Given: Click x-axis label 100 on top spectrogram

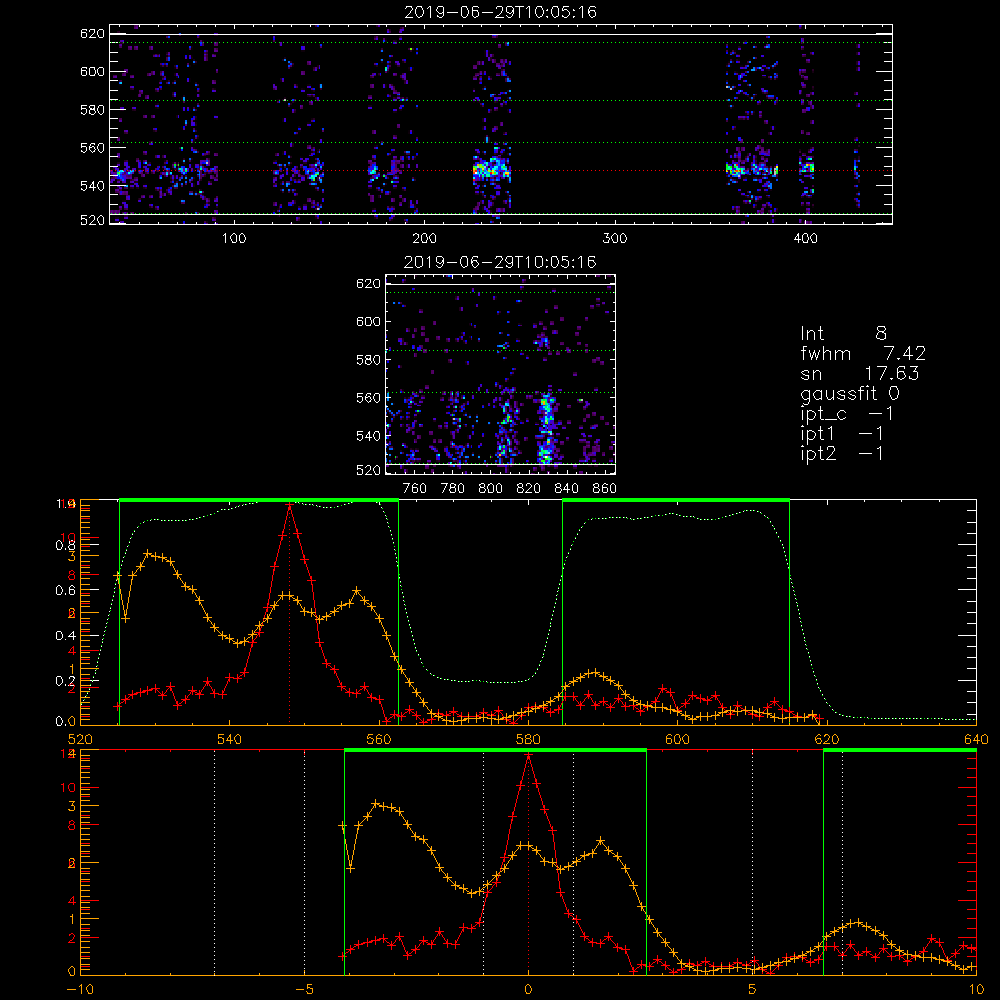Looking at the screenshot, I should [x=233, y=238].
